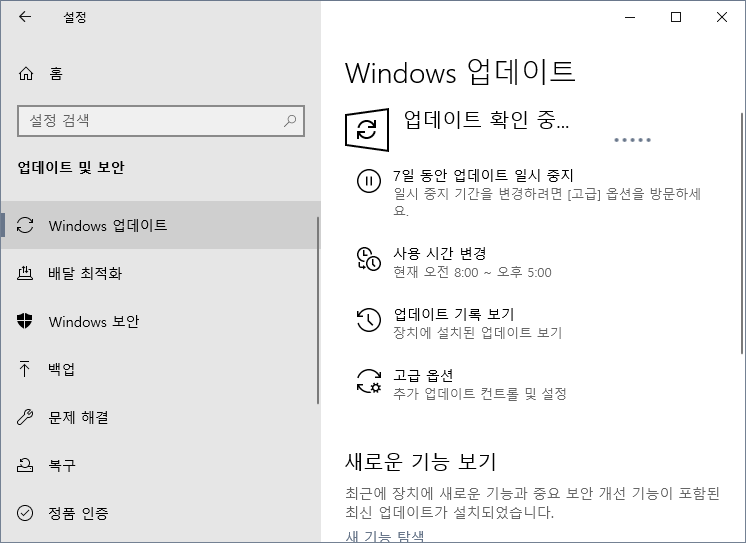The image size is (746, 543).
Task: Click the 배달 최적화 sidebar icon
Action: click(25, 273)
